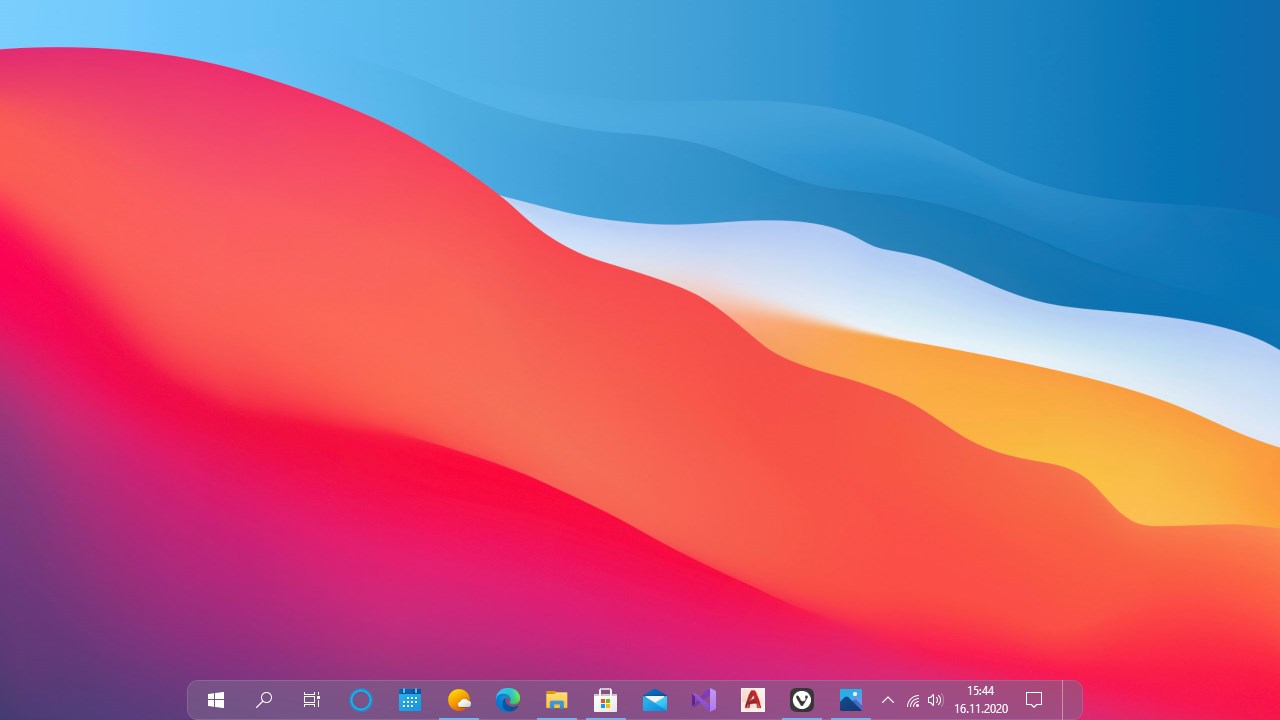The height and width of the screenshot is (720, 1280).
Task: Open the Action Center
Action: (1034, 700)
